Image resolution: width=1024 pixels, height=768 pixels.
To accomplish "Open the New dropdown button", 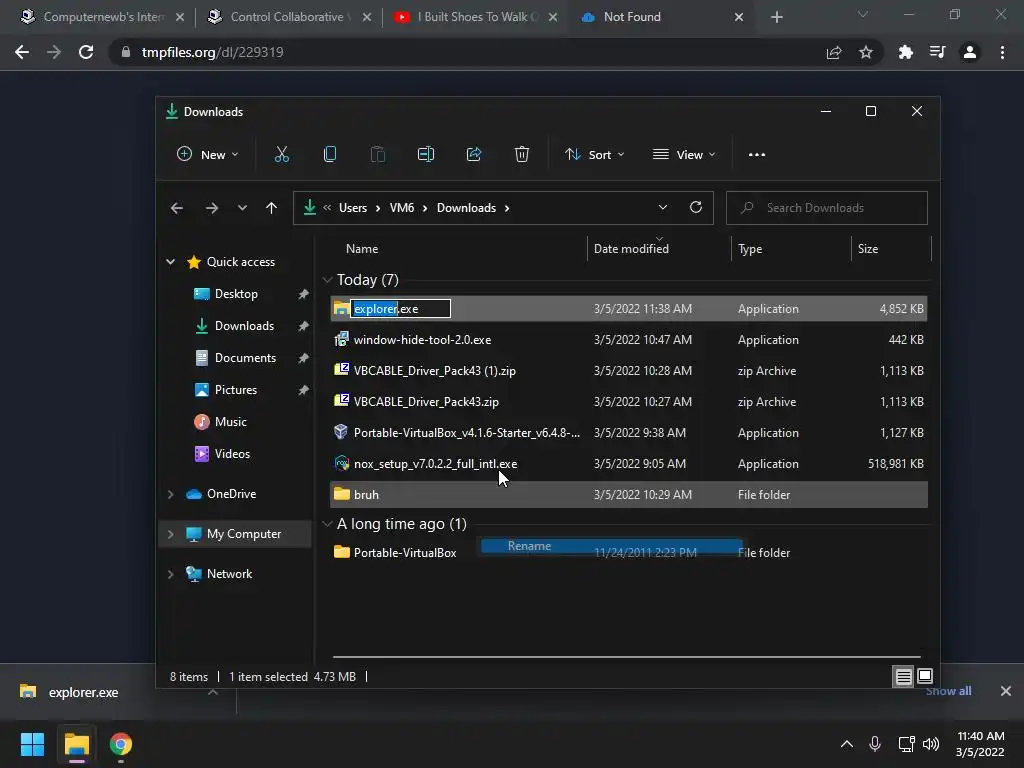I will (x=208, y=155).
